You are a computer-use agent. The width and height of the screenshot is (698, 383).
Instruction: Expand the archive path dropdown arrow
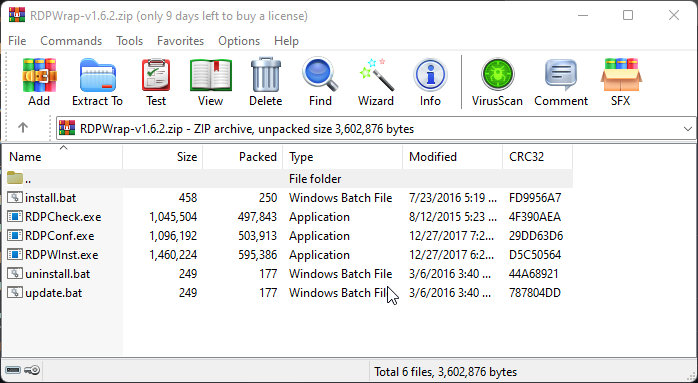(687, 129)
